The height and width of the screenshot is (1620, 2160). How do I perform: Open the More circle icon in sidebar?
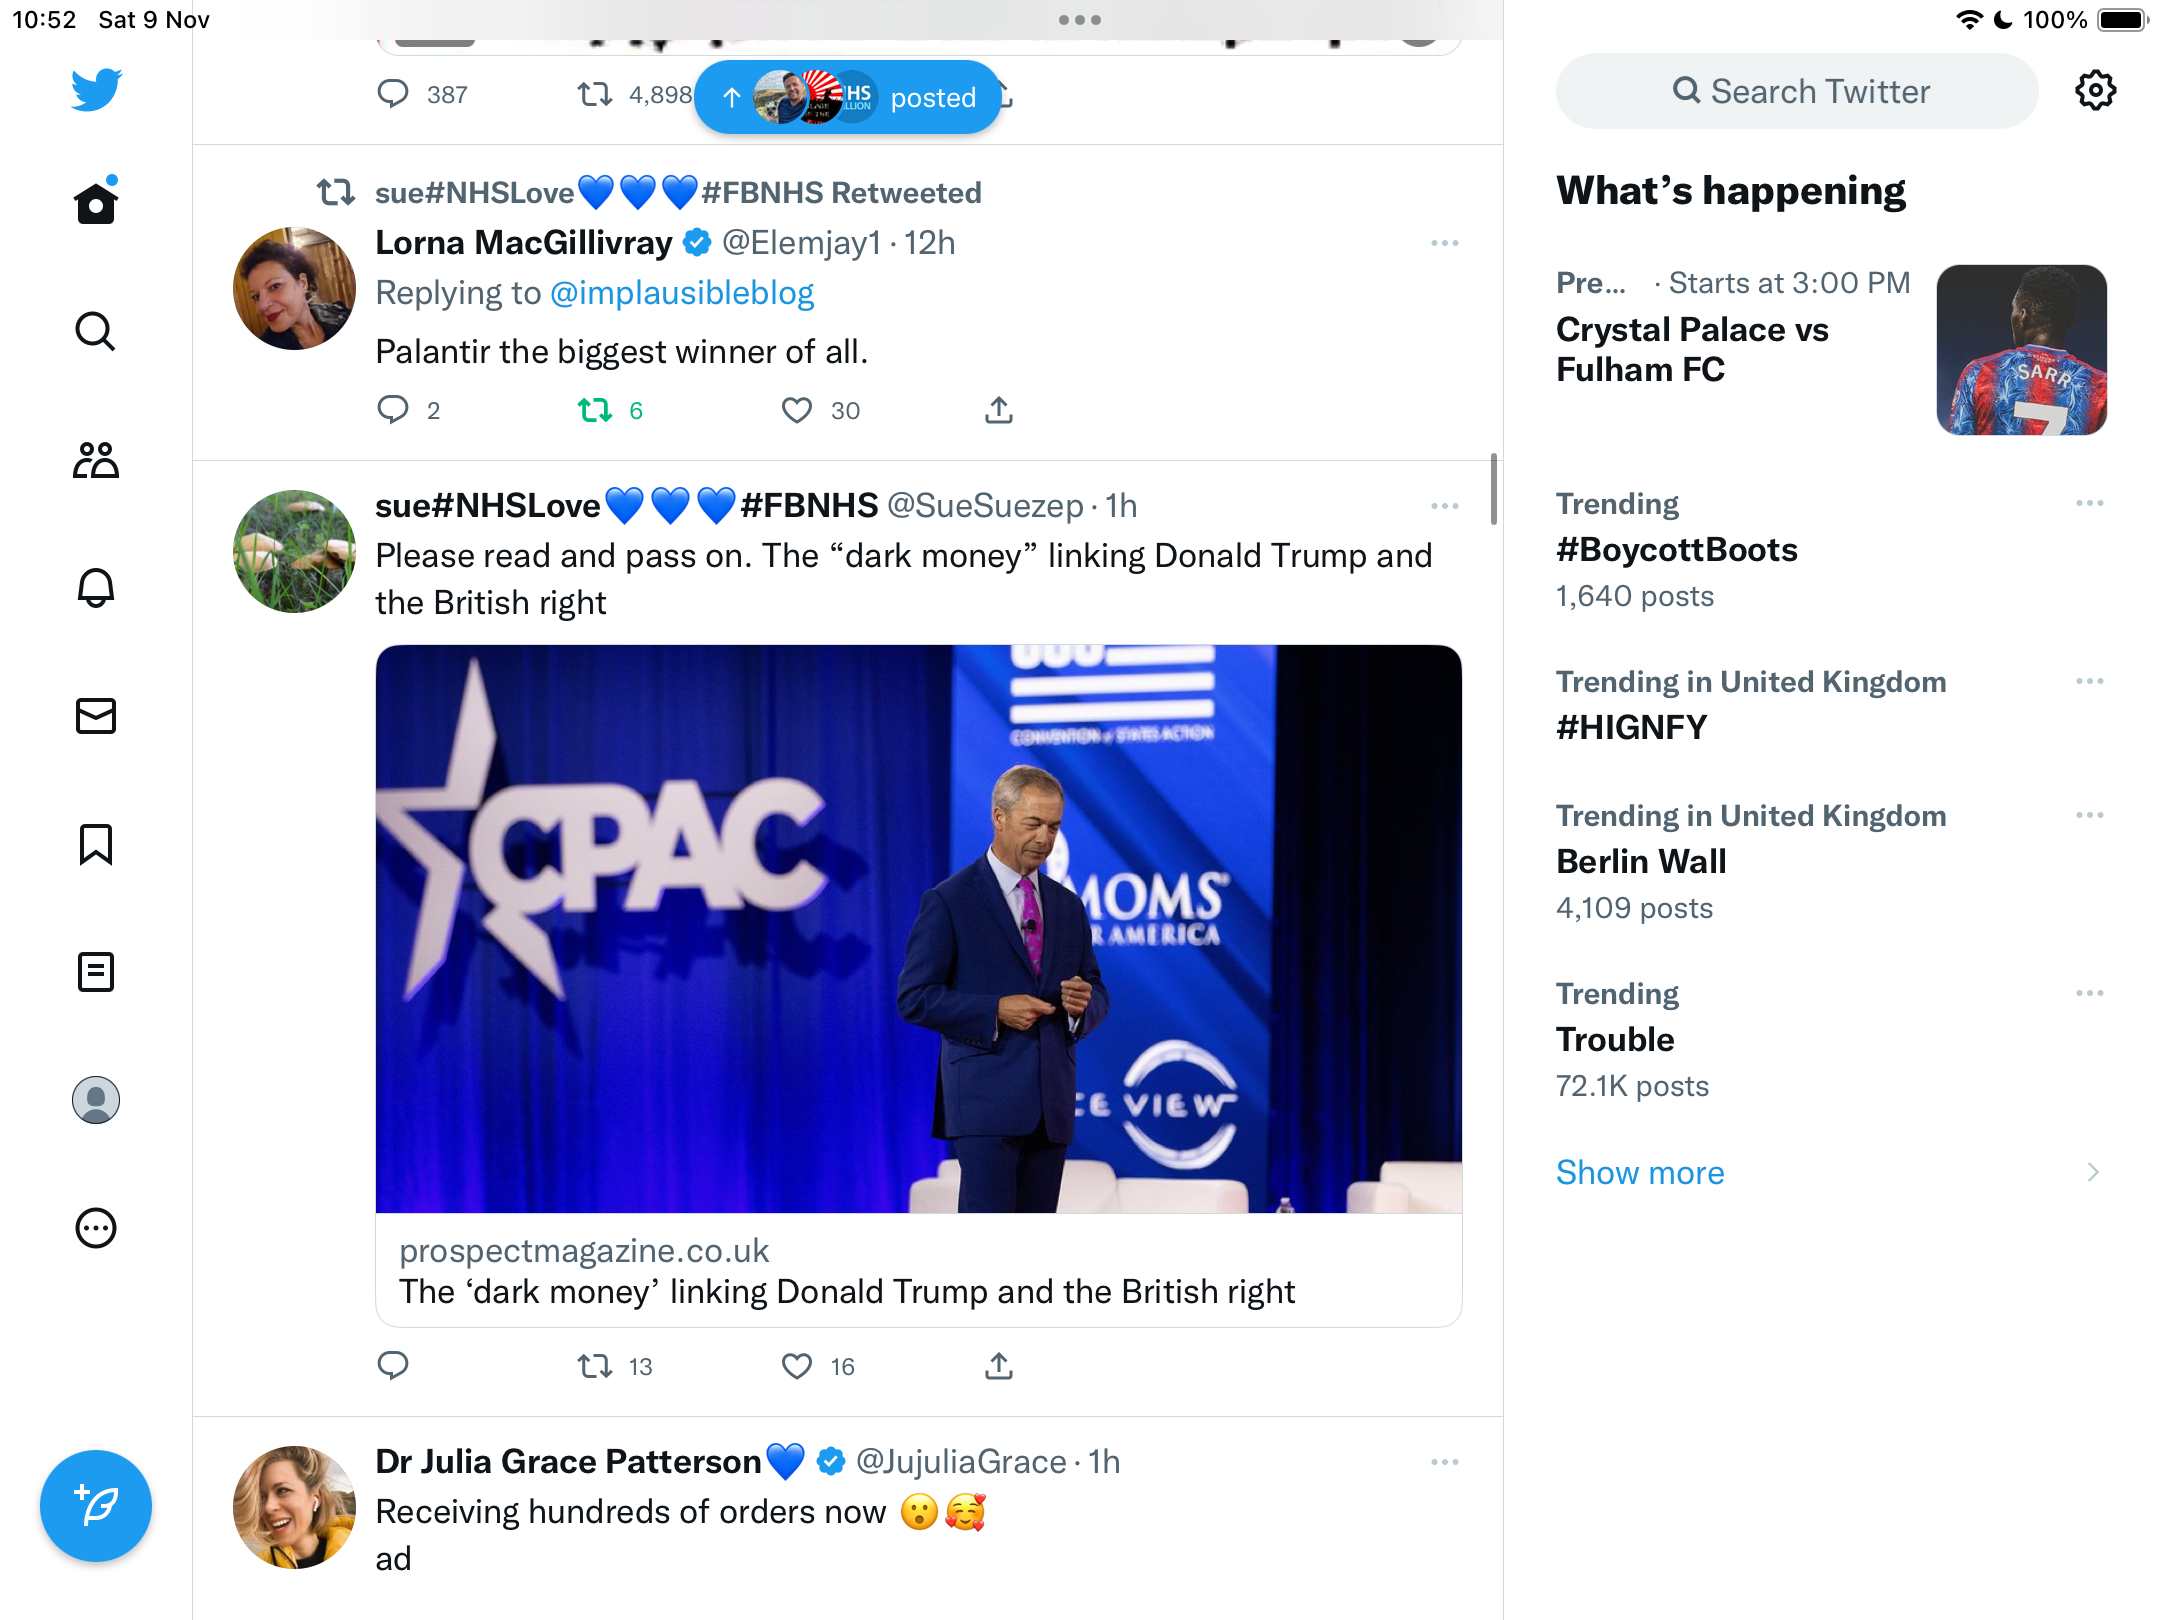coord(96,1228)
